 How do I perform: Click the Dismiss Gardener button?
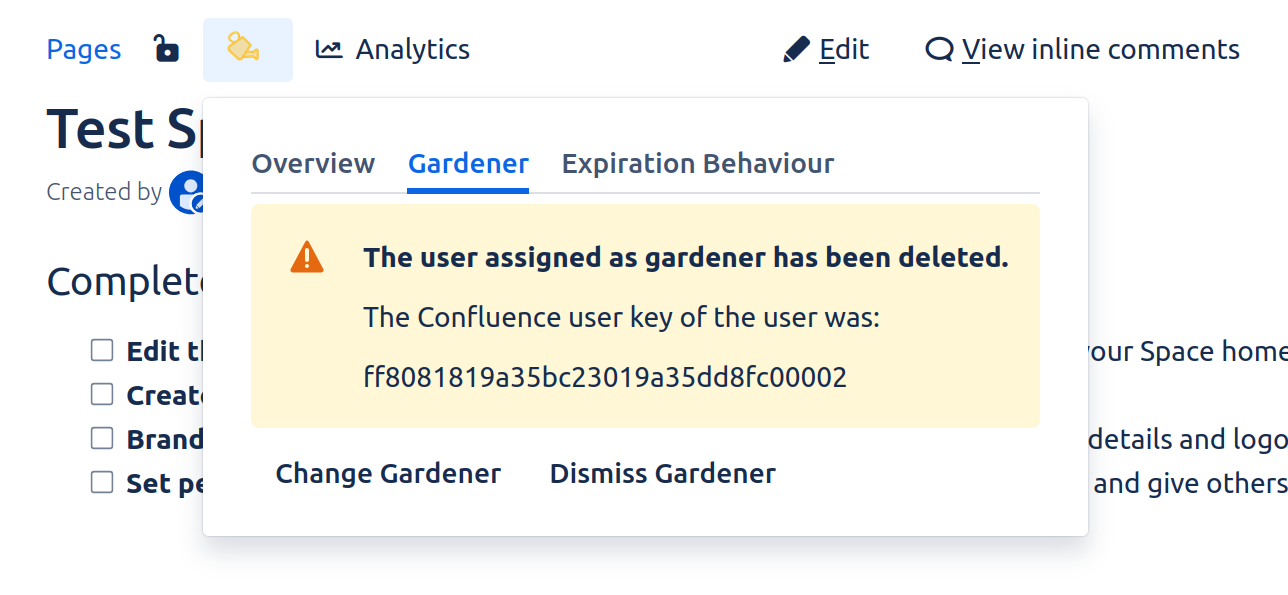click(x=661, y=473)
